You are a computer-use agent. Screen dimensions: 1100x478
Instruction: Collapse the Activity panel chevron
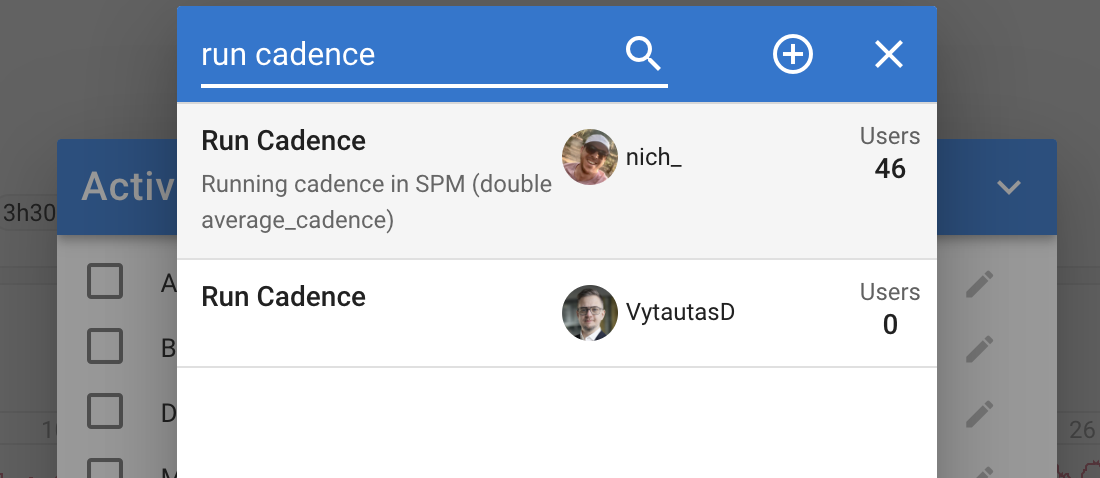point(1009,187)
